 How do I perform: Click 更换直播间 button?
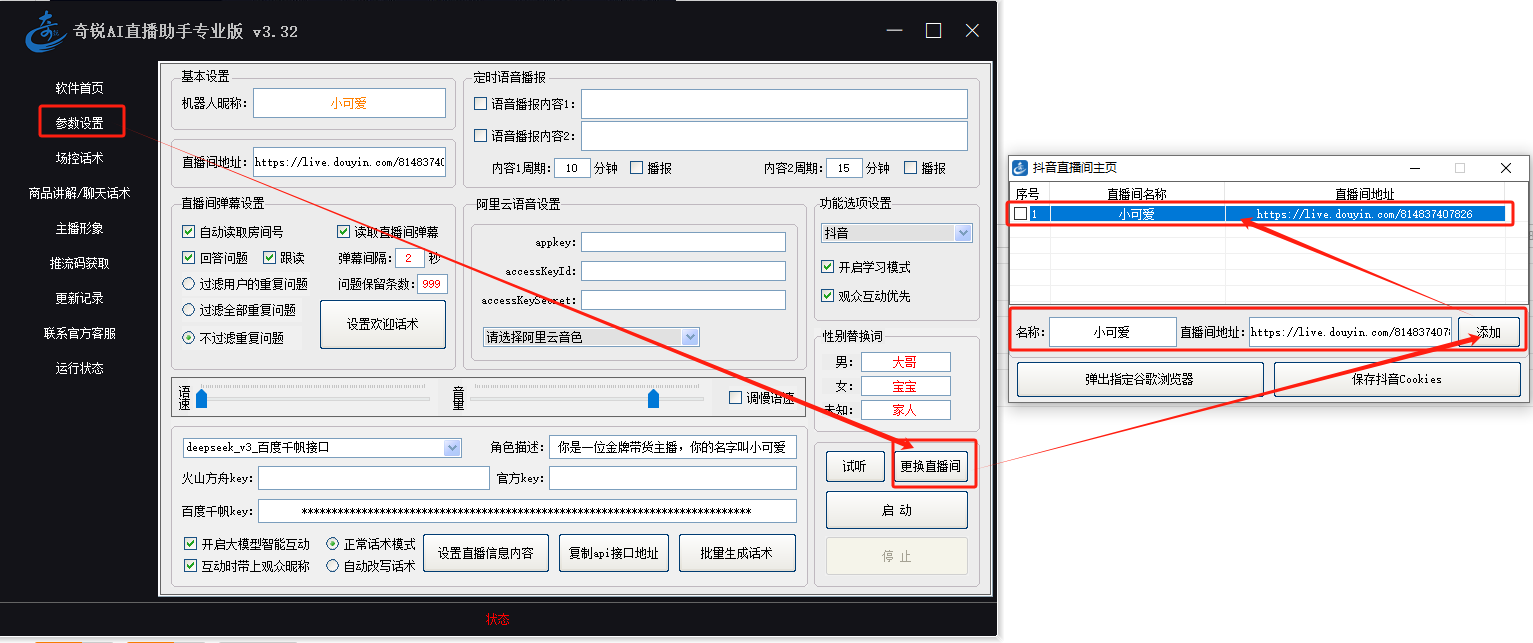pos(930,466)
